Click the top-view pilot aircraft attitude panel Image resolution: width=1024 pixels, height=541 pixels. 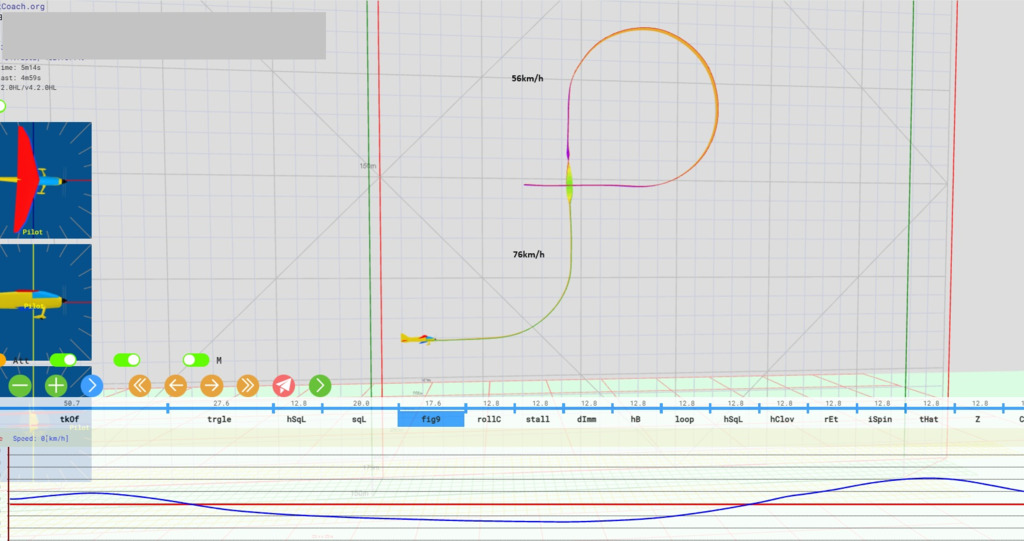pyautogui.click(x=46, y=180)
